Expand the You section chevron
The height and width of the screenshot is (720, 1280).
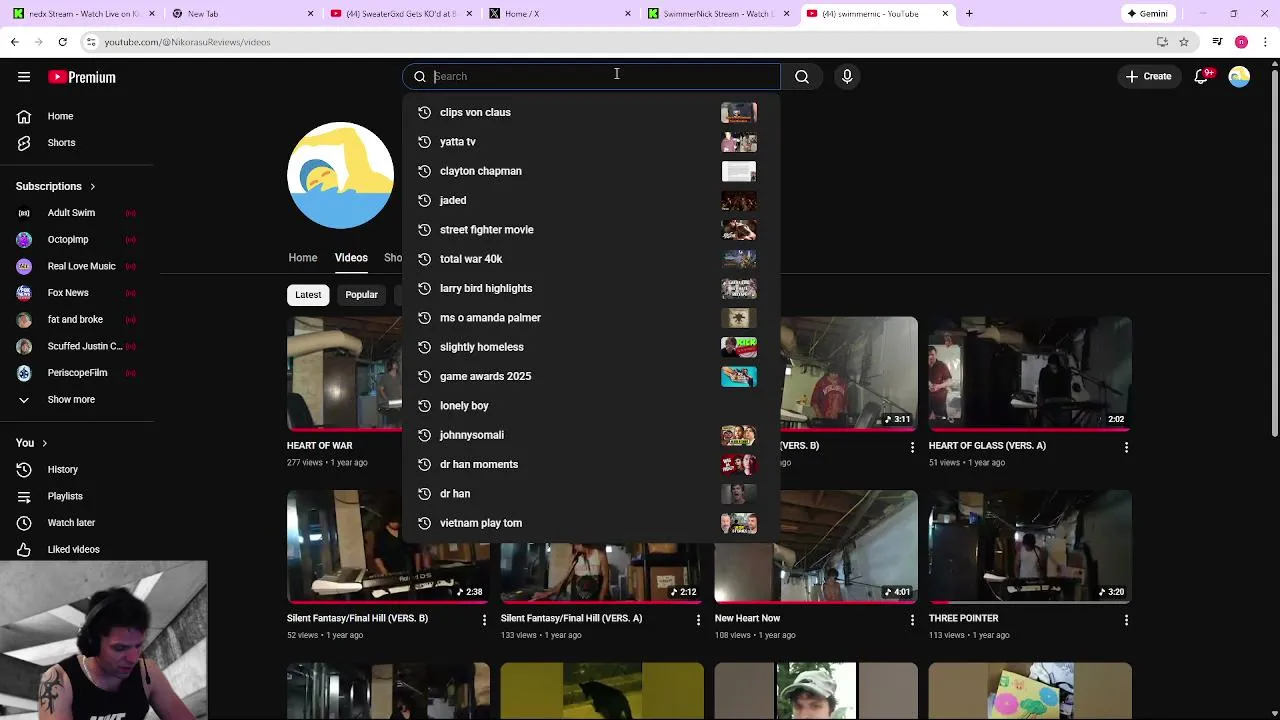pos(44,443)
